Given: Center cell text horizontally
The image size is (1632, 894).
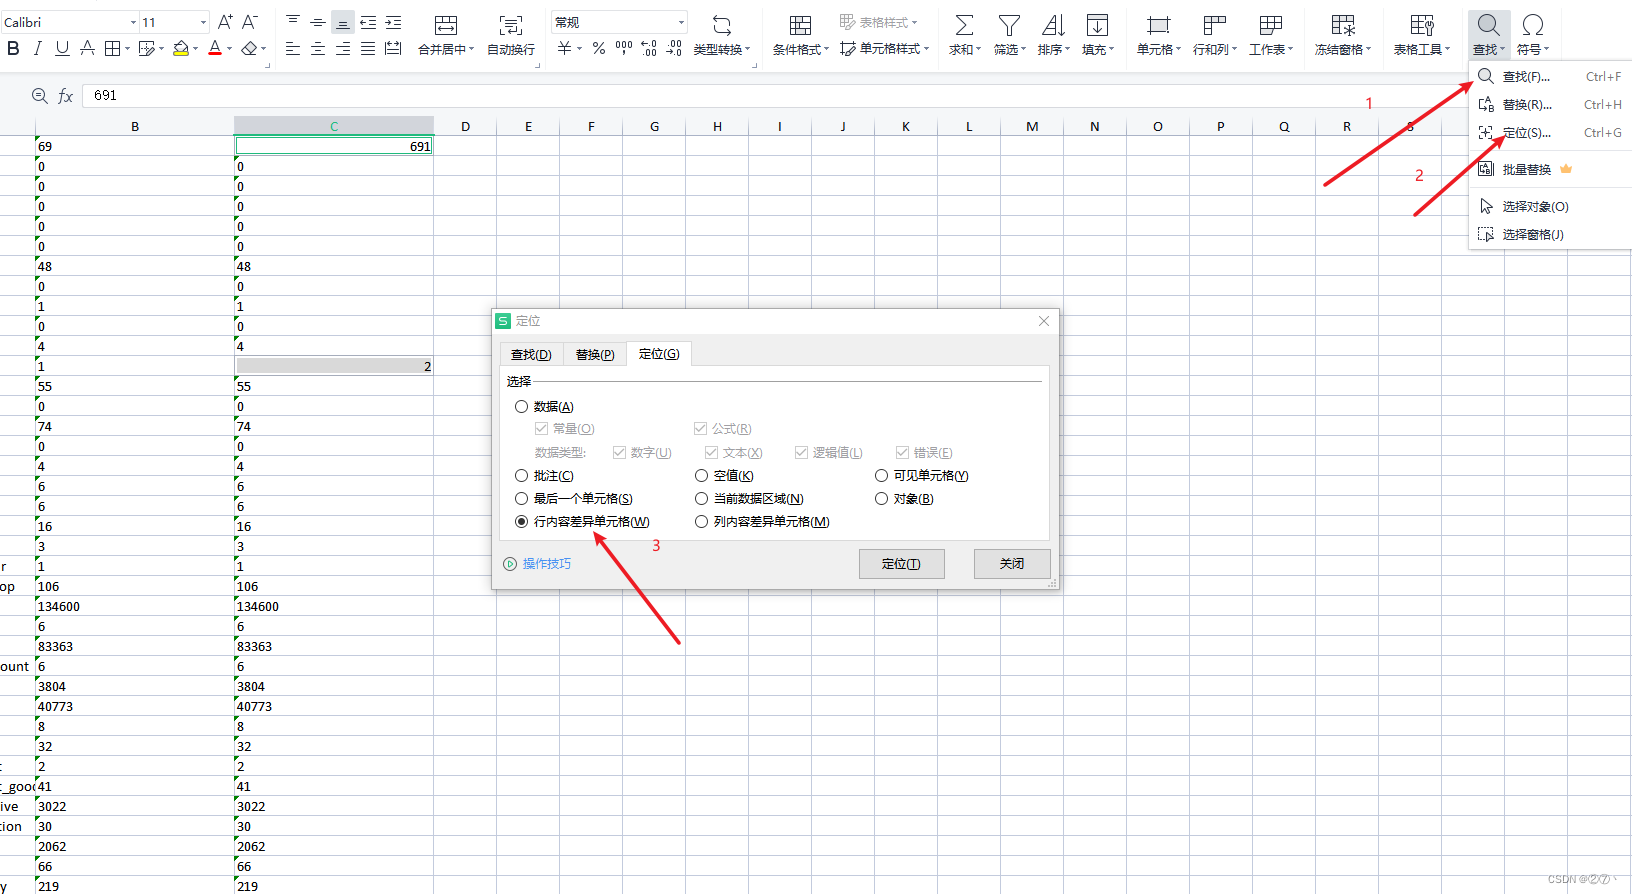Looking at the screenshot, I should (x=318, y=48).
